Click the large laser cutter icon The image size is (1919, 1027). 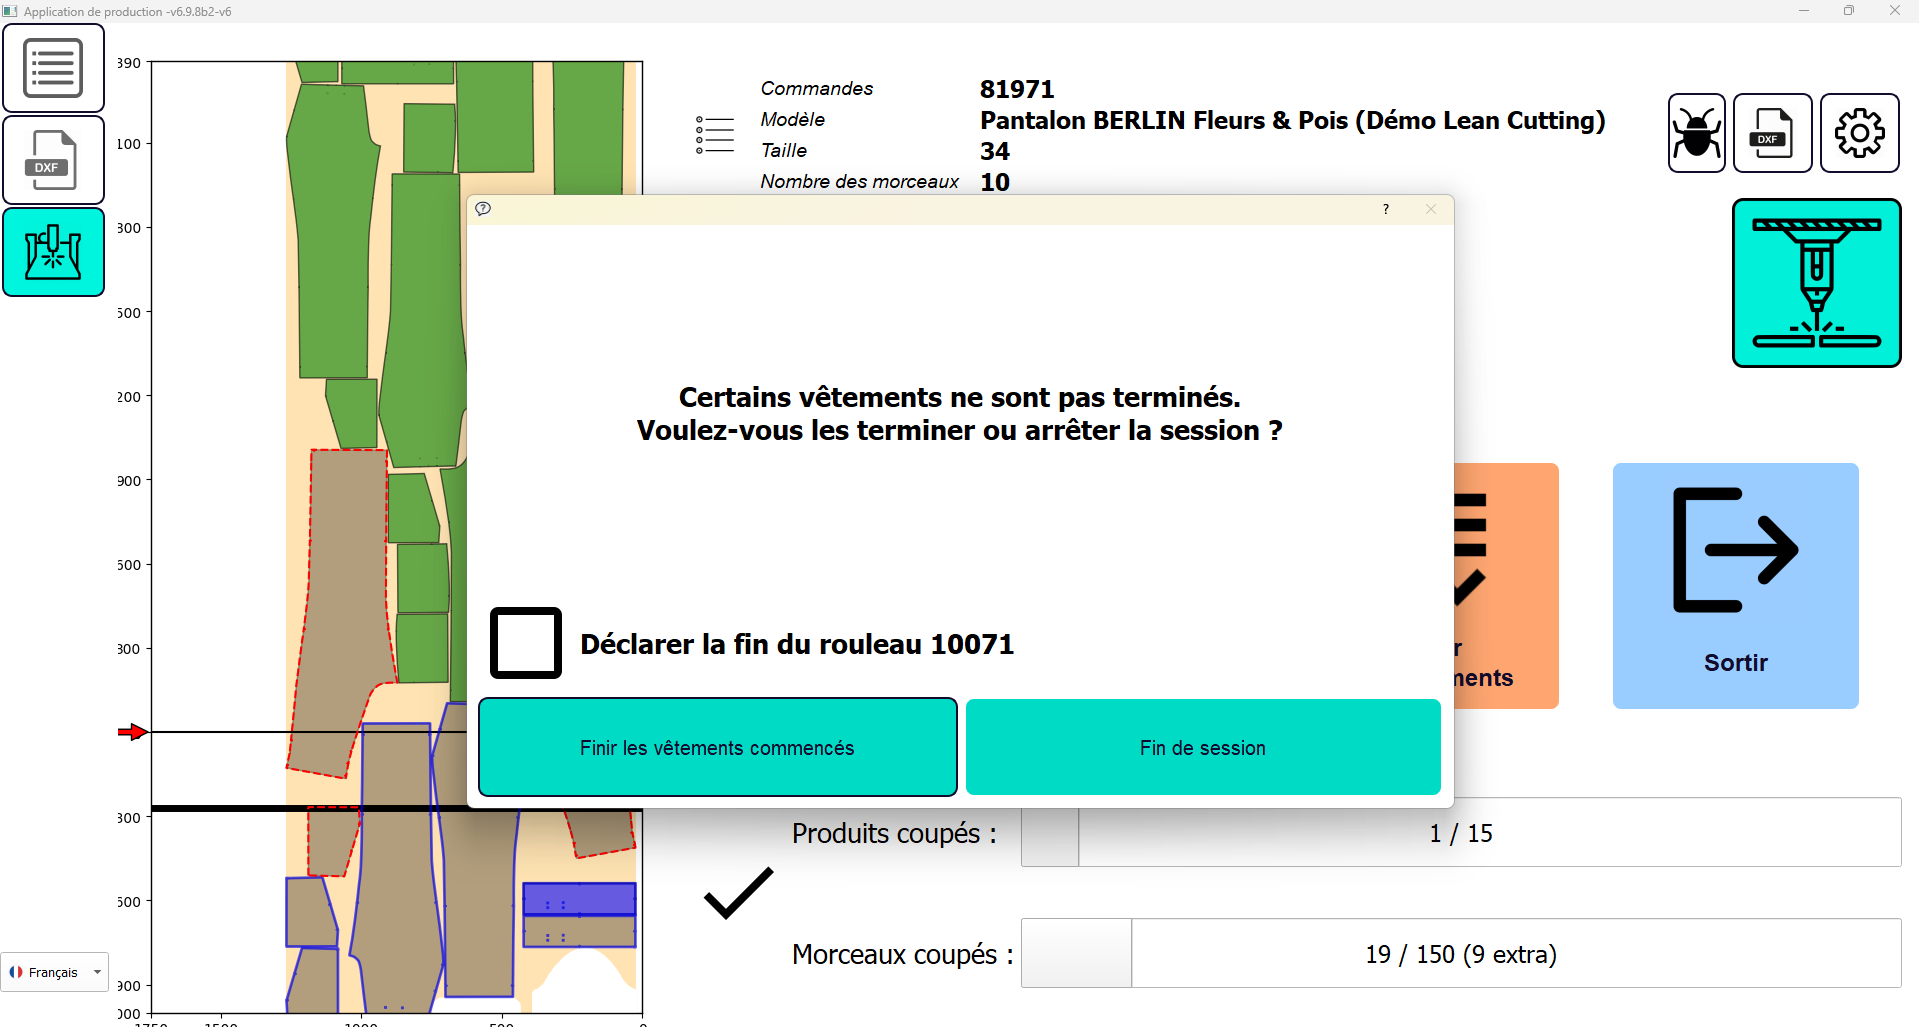(x=1816, y=283)
